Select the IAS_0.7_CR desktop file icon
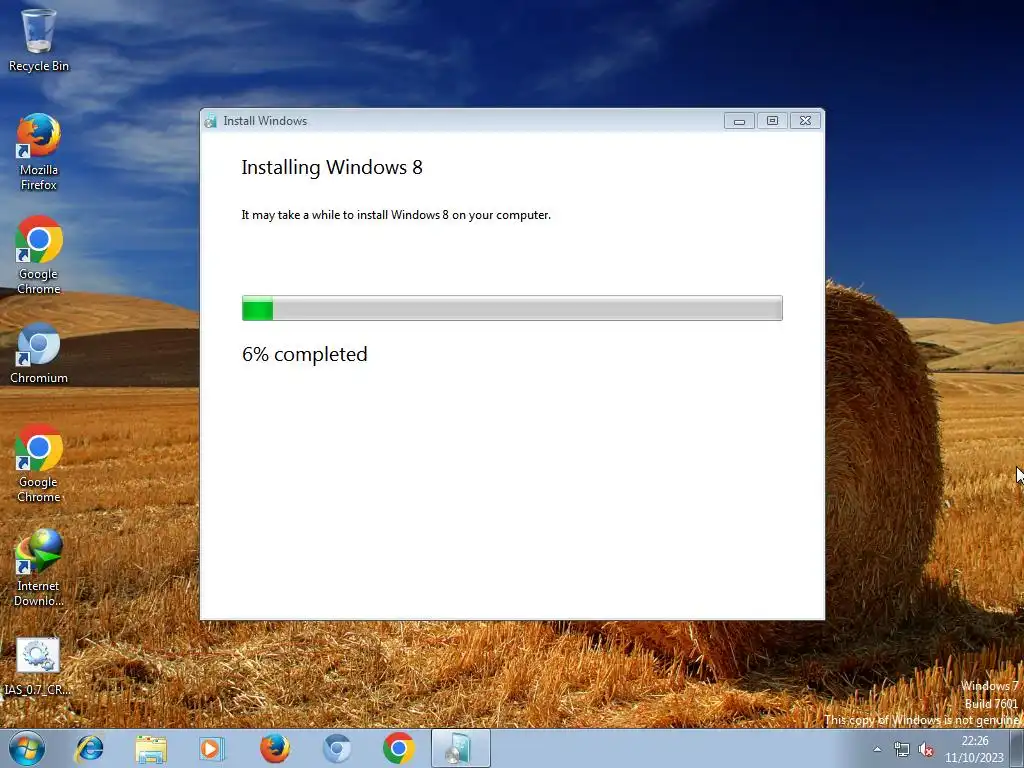 click(x=38, y=666)
